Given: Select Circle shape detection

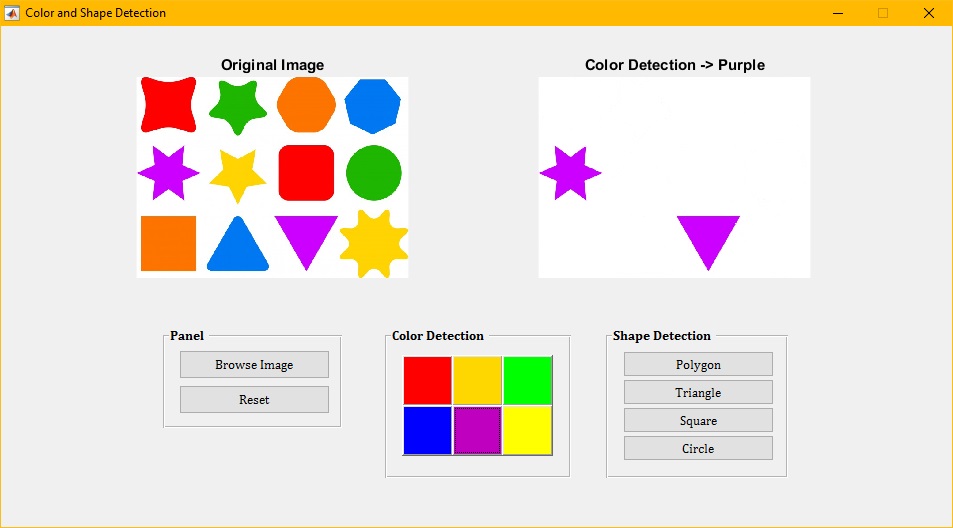Looking at the screenshot, I should point(698,449).
